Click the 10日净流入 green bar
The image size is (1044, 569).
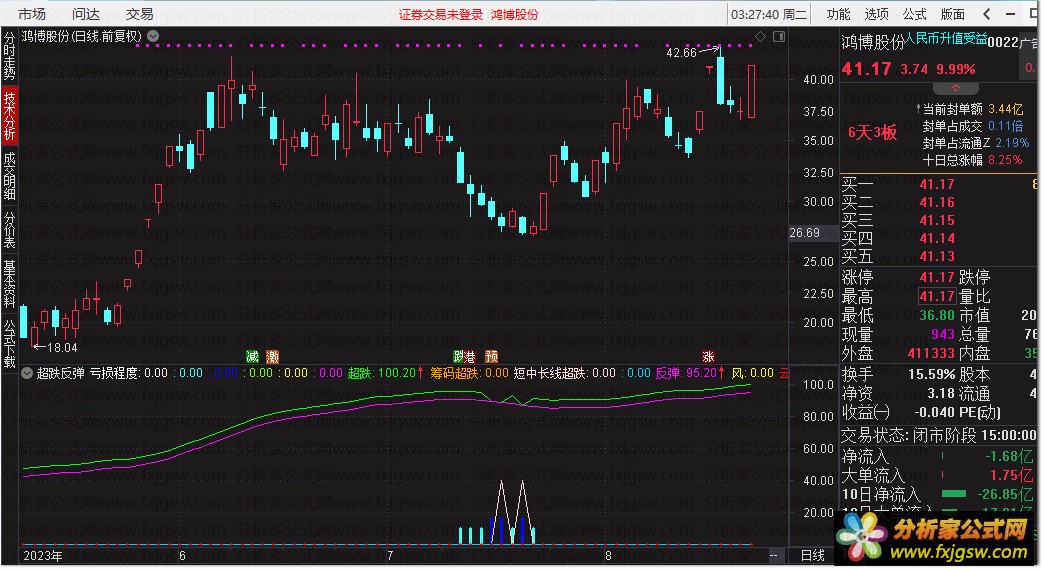coord(953,494)
